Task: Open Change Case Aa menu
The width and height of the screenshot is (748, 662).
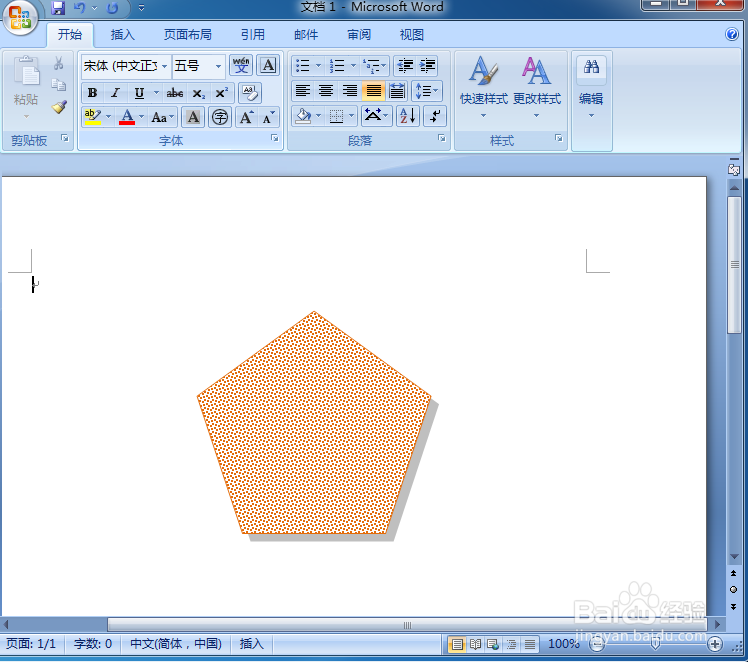Action: pyautogui.click(x=162, y=117)
